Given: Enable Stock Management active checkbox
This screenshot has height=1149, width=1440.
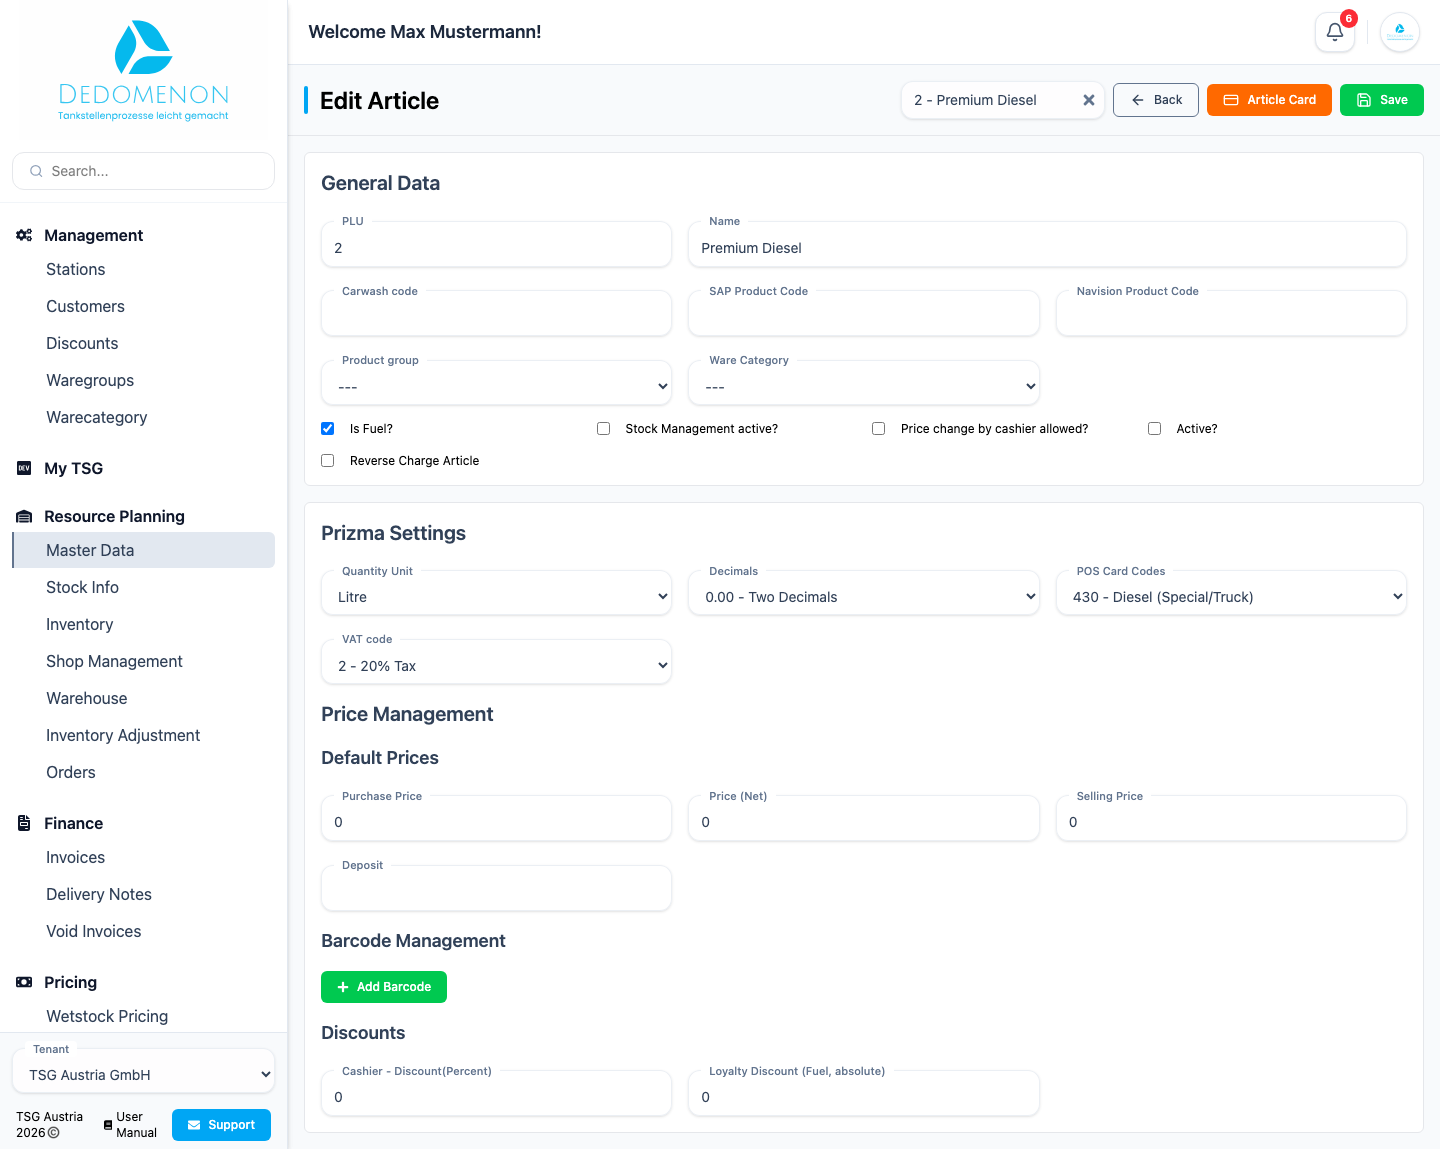Looking at the screenshot, I should 603,428.
